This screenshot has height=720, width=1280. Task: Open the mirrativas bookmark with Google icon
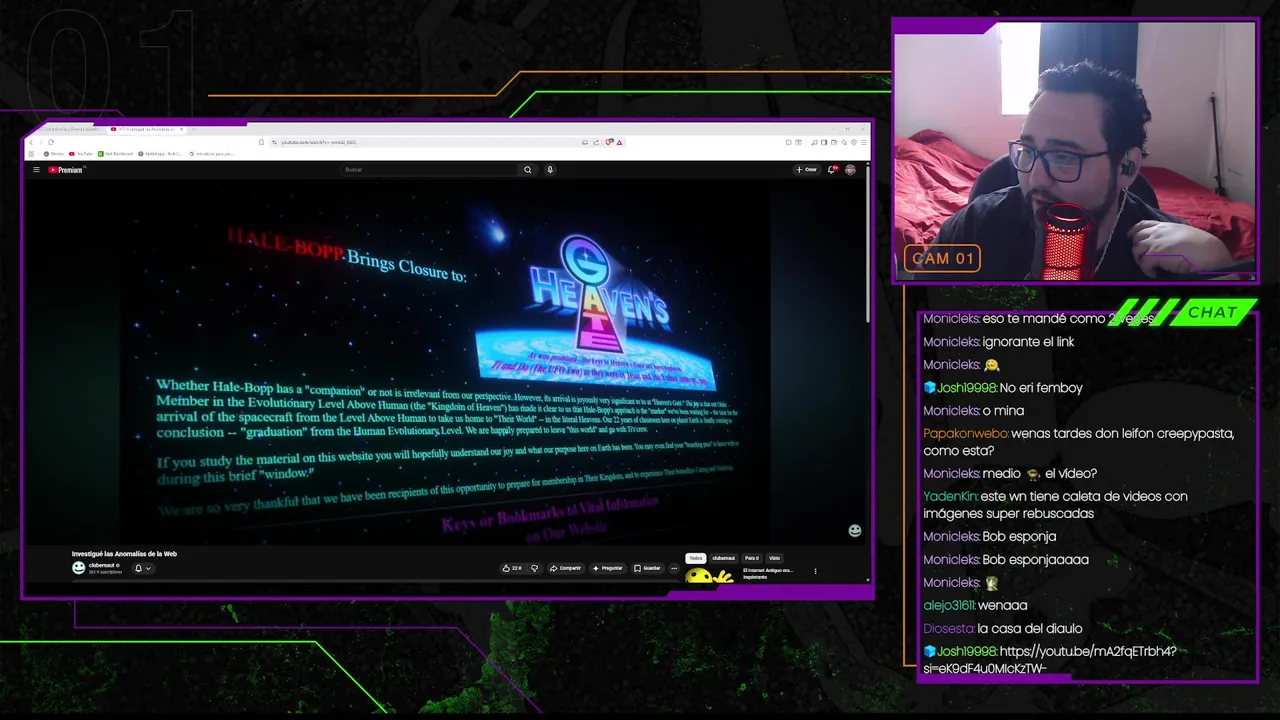[211, 154]
